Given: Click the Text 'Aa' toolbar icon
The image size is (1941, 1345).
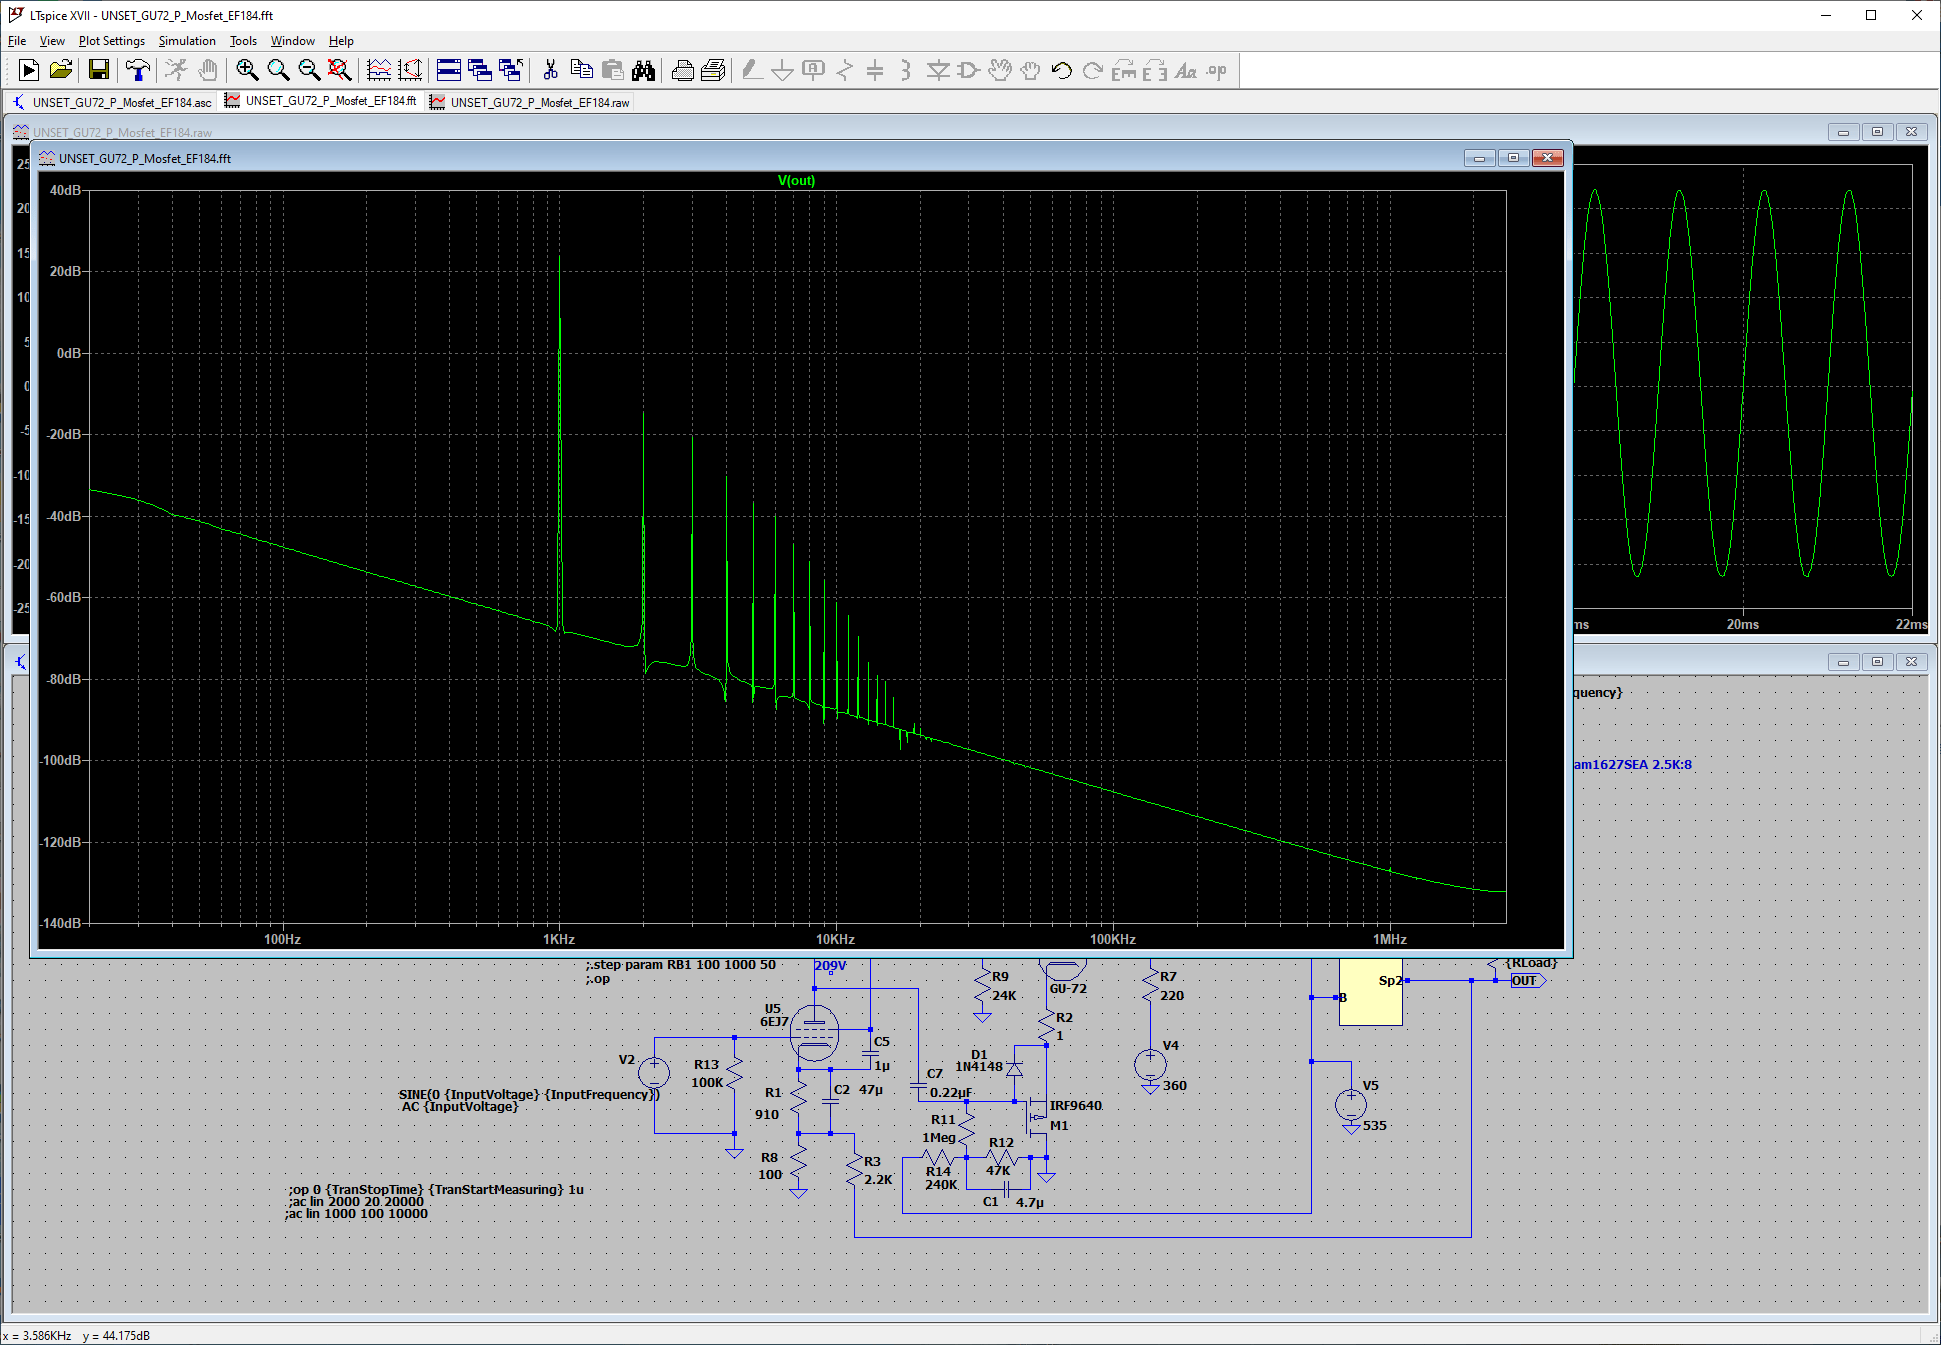Looking at the screenshot, I should tap(1185, 70).
